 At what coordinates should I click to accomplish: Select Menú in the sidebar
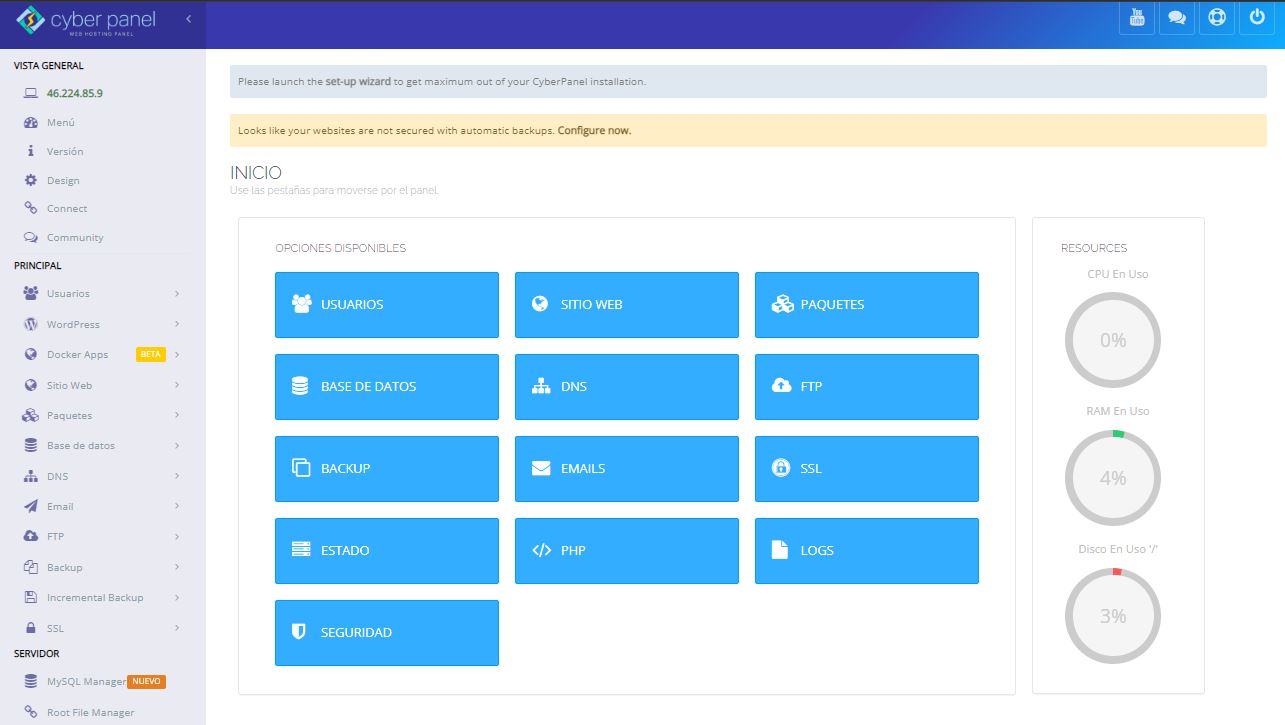pyautogui.click(x=62, y=122)
